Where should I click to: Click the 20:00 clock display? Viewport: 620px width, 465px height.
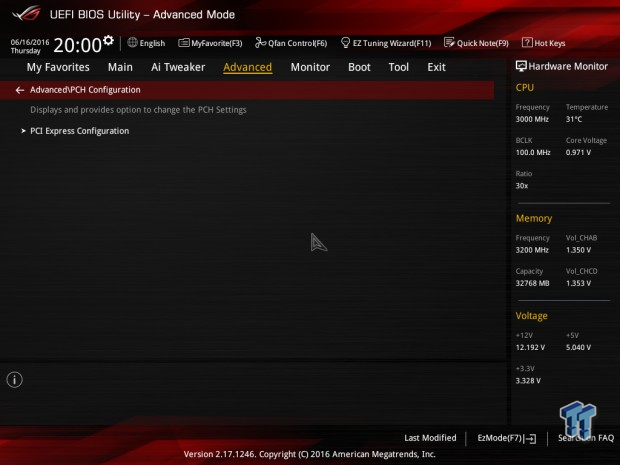click(x=78, y=45)
